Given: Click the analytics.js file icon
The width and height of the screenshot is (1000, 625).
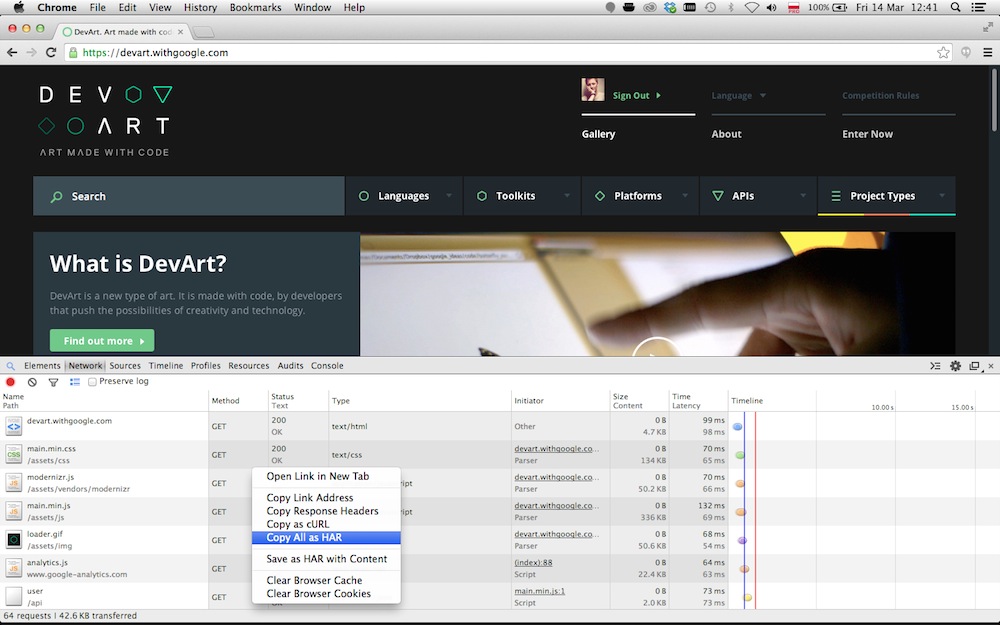Looking at the screenshot, I should [x=13, y=568].
